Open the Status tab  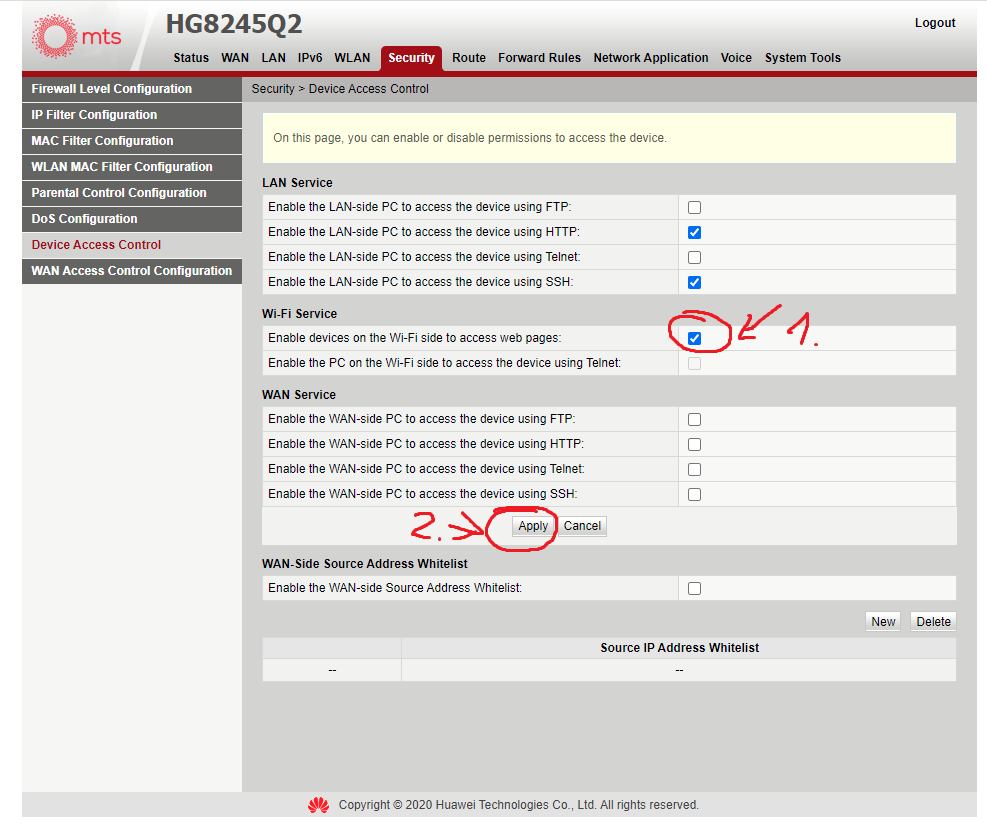click(x=191, y=58)
